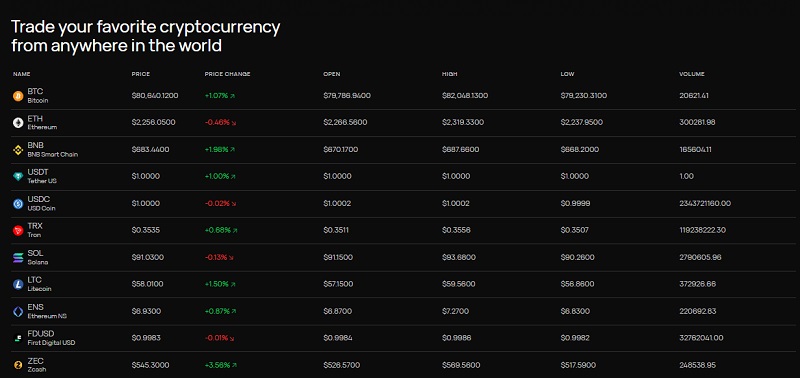Screen dimensions: 800x378
Task: Select the BNB price $683.4400
Action: click(151, 150)
